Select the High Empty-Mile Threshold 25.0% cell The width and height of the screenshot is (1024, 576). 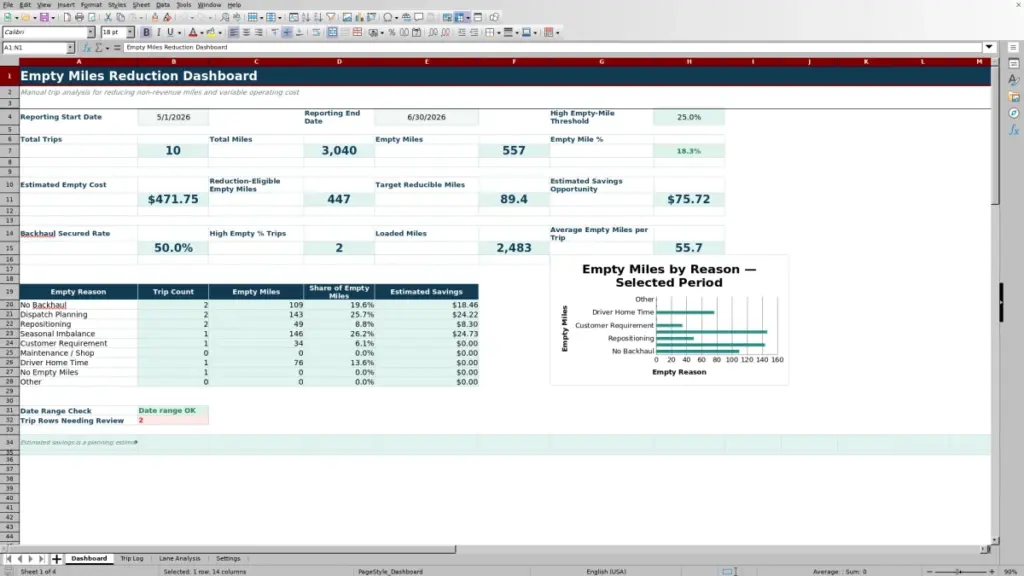coord(688,117)
